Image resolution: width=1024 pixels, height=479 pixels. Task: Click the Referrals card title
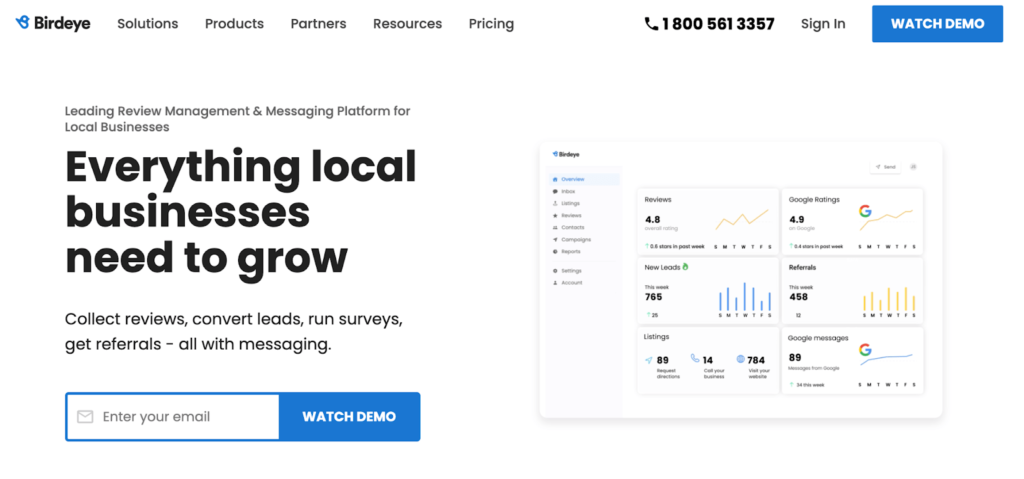pos(802,267)
